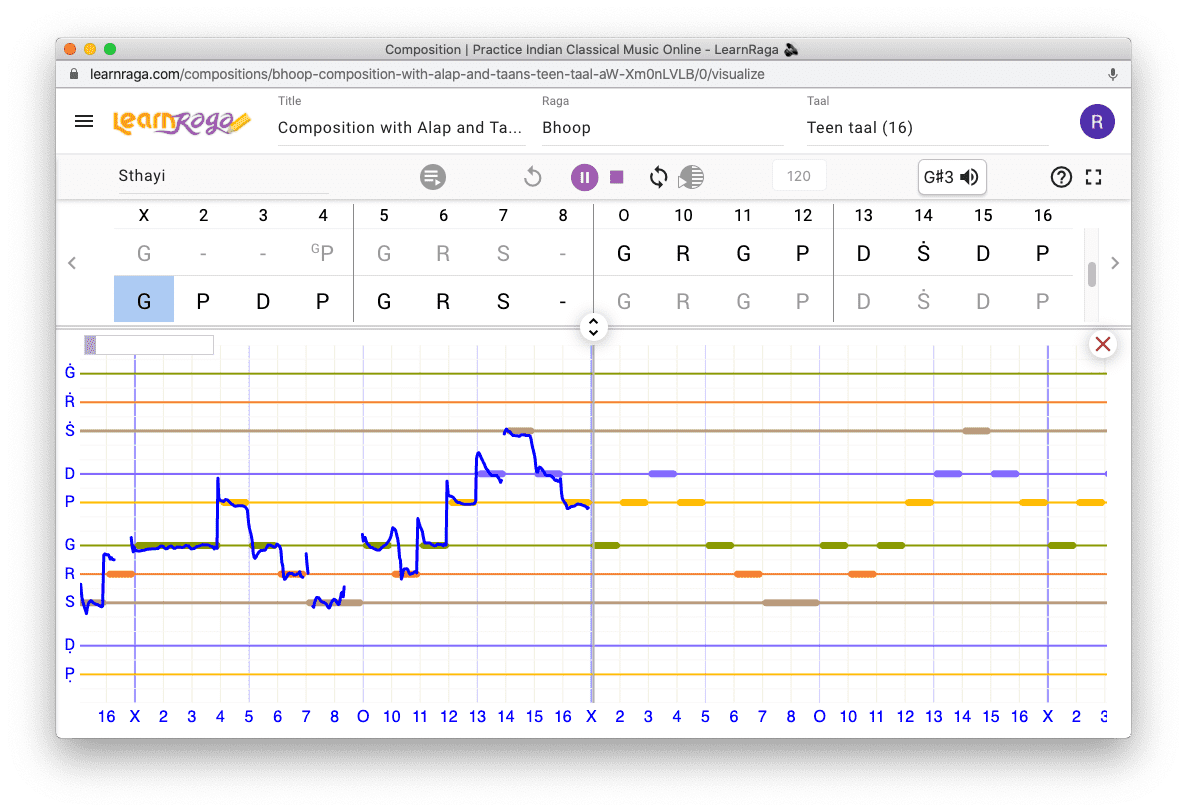This screenshot has height=812, width=1187.
Task: Restart playback using the rewind arrow icon
Action: tap(532, 176)
